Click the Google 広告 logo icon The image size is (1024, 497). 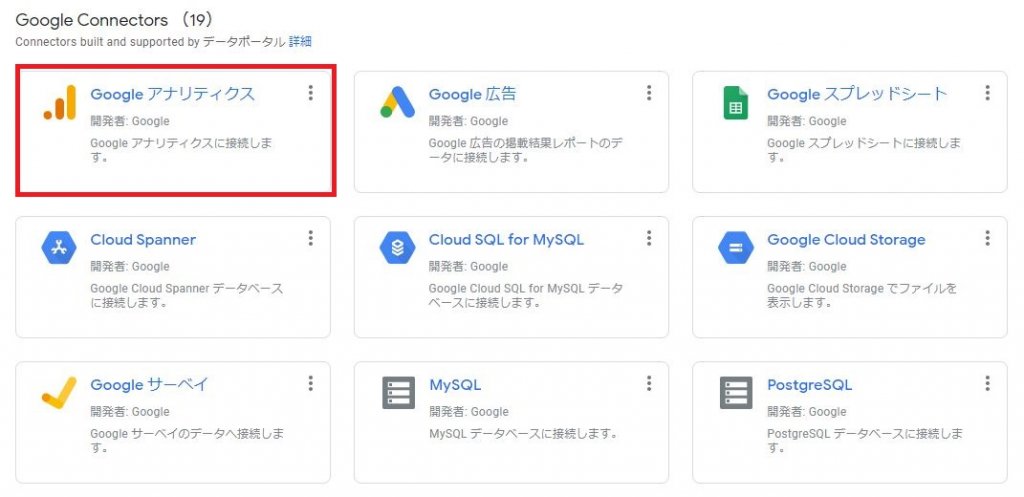tap(398, 103)
